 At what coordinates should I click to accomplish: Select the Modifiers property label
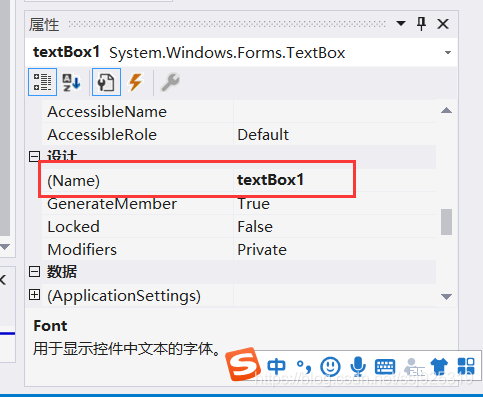82,250
